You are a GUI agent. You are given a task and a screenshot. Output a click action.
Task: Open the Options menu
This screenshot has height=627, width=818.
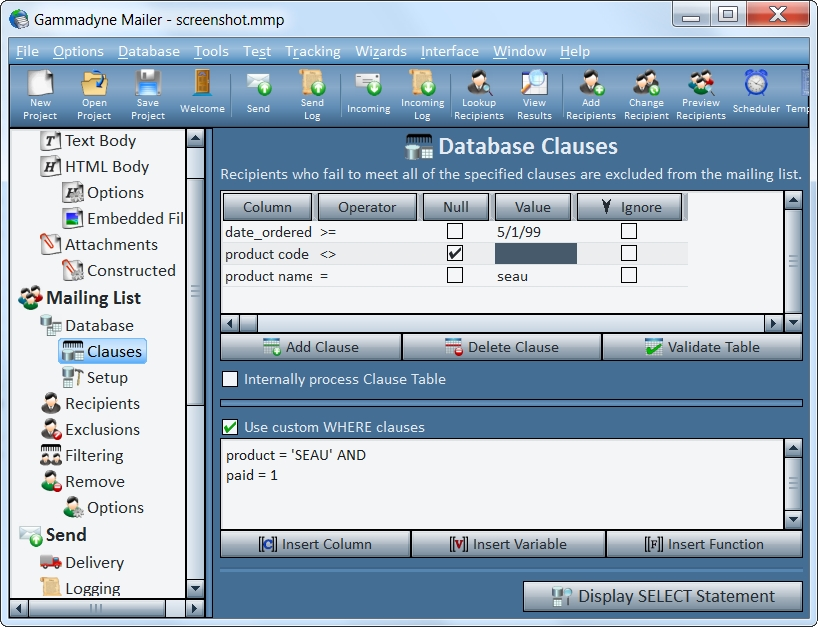78,51
